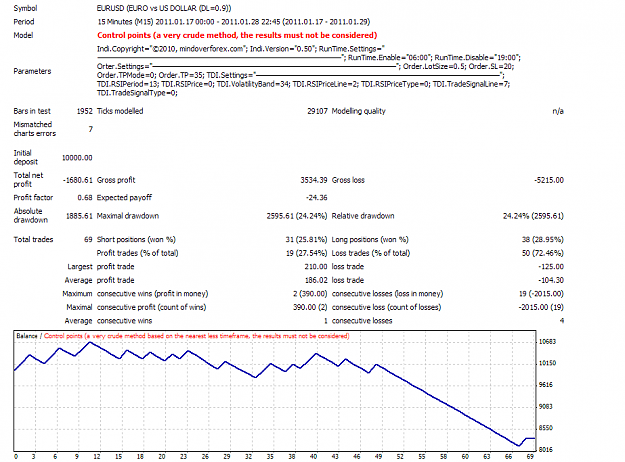Viewport: 625px width, 462px height.
Task: Click the red Control points model warning
Action: coord(237,35)
